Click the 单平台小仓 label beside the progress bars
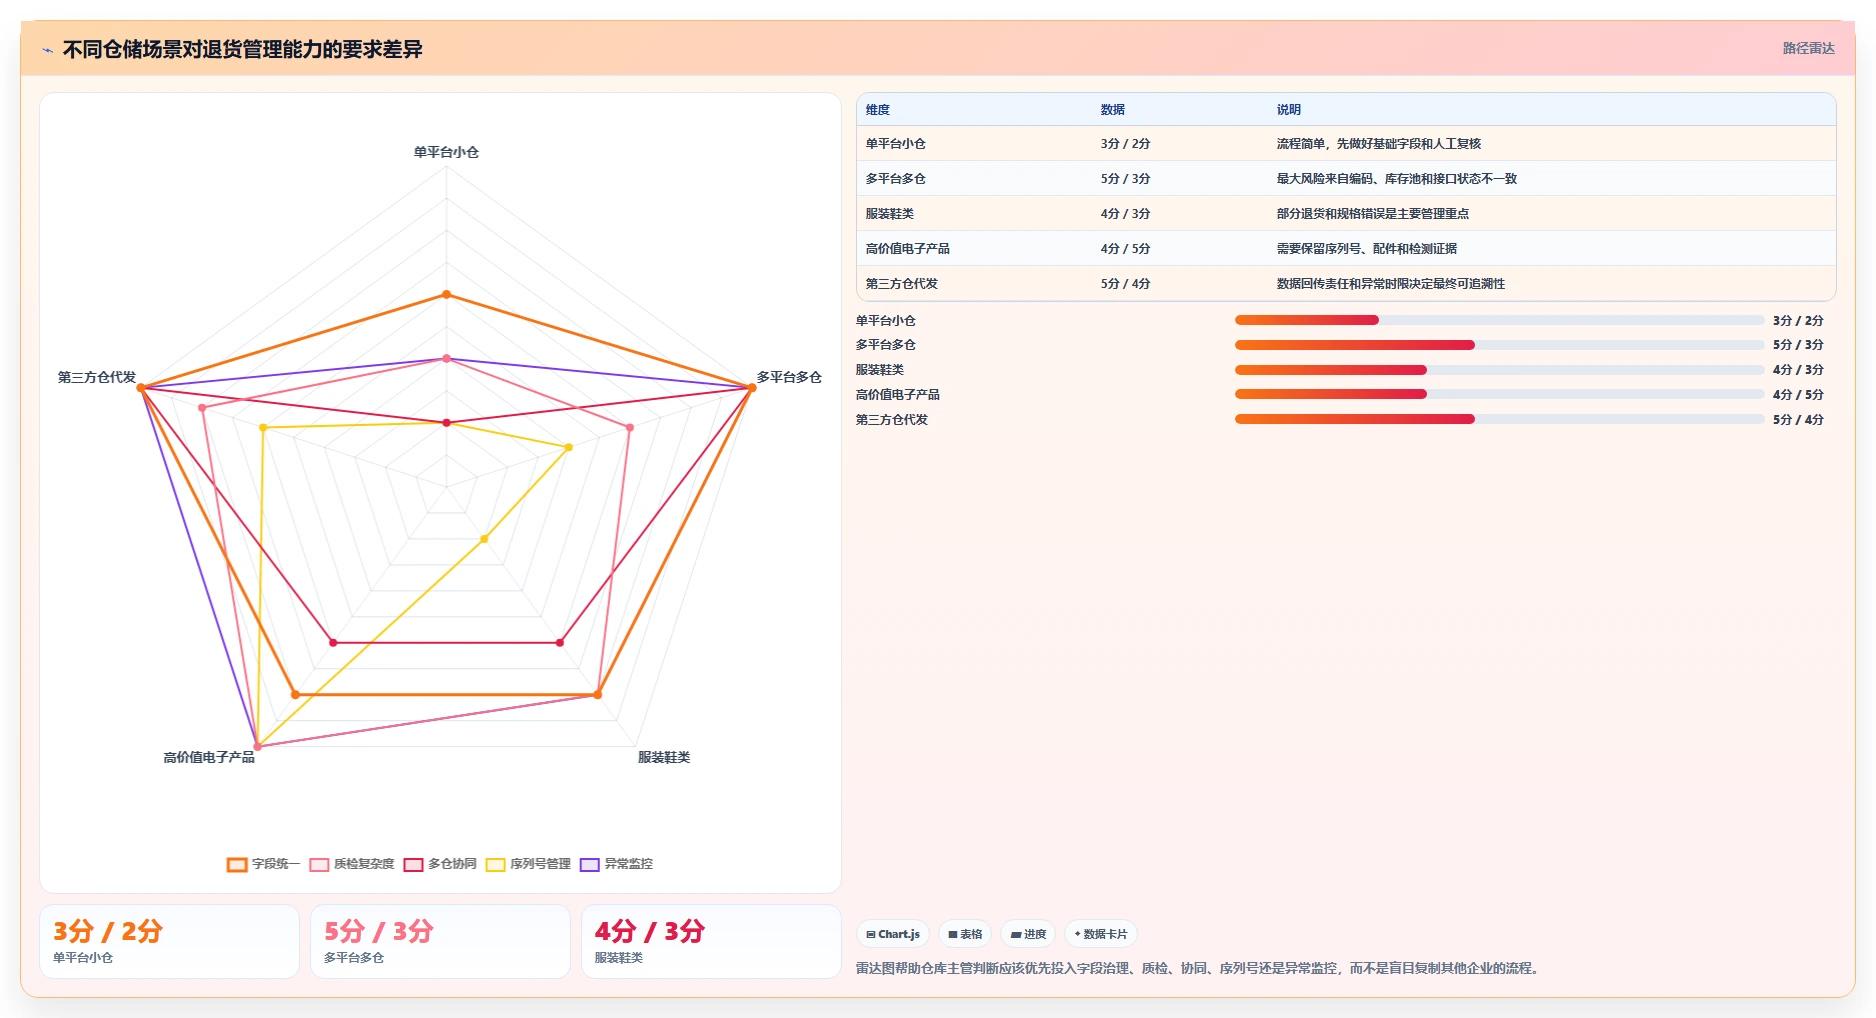 click(886, 321)
